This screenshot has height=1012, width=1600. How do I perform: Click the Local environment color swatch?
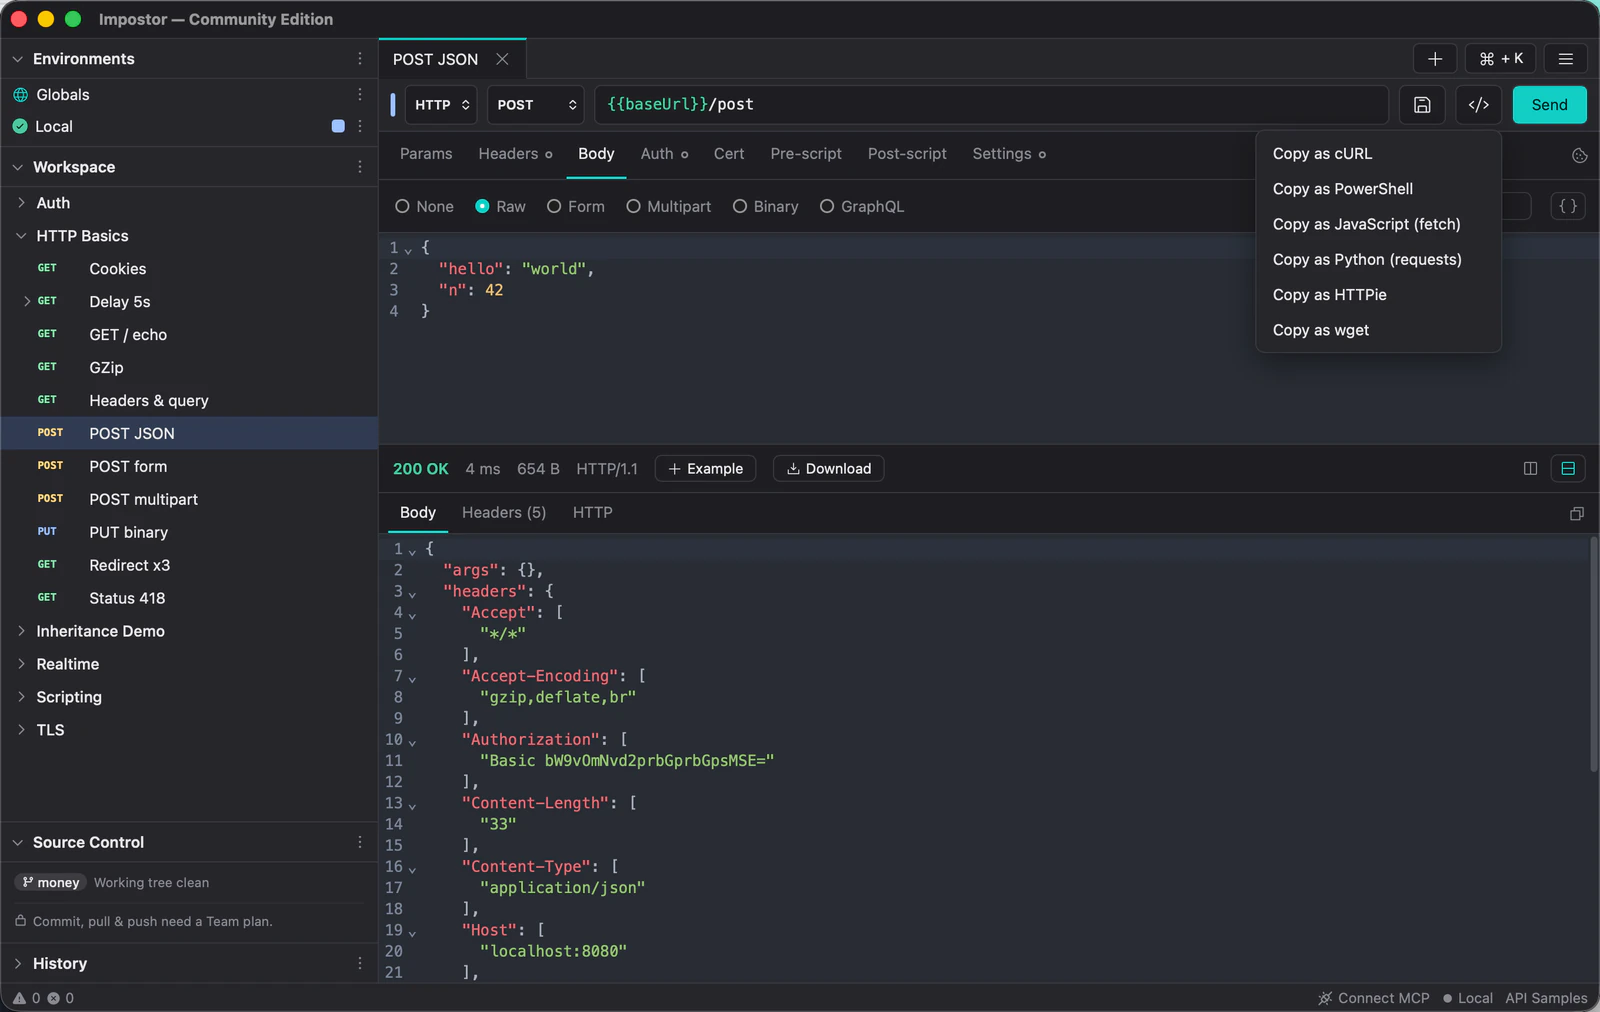[338, 126]
